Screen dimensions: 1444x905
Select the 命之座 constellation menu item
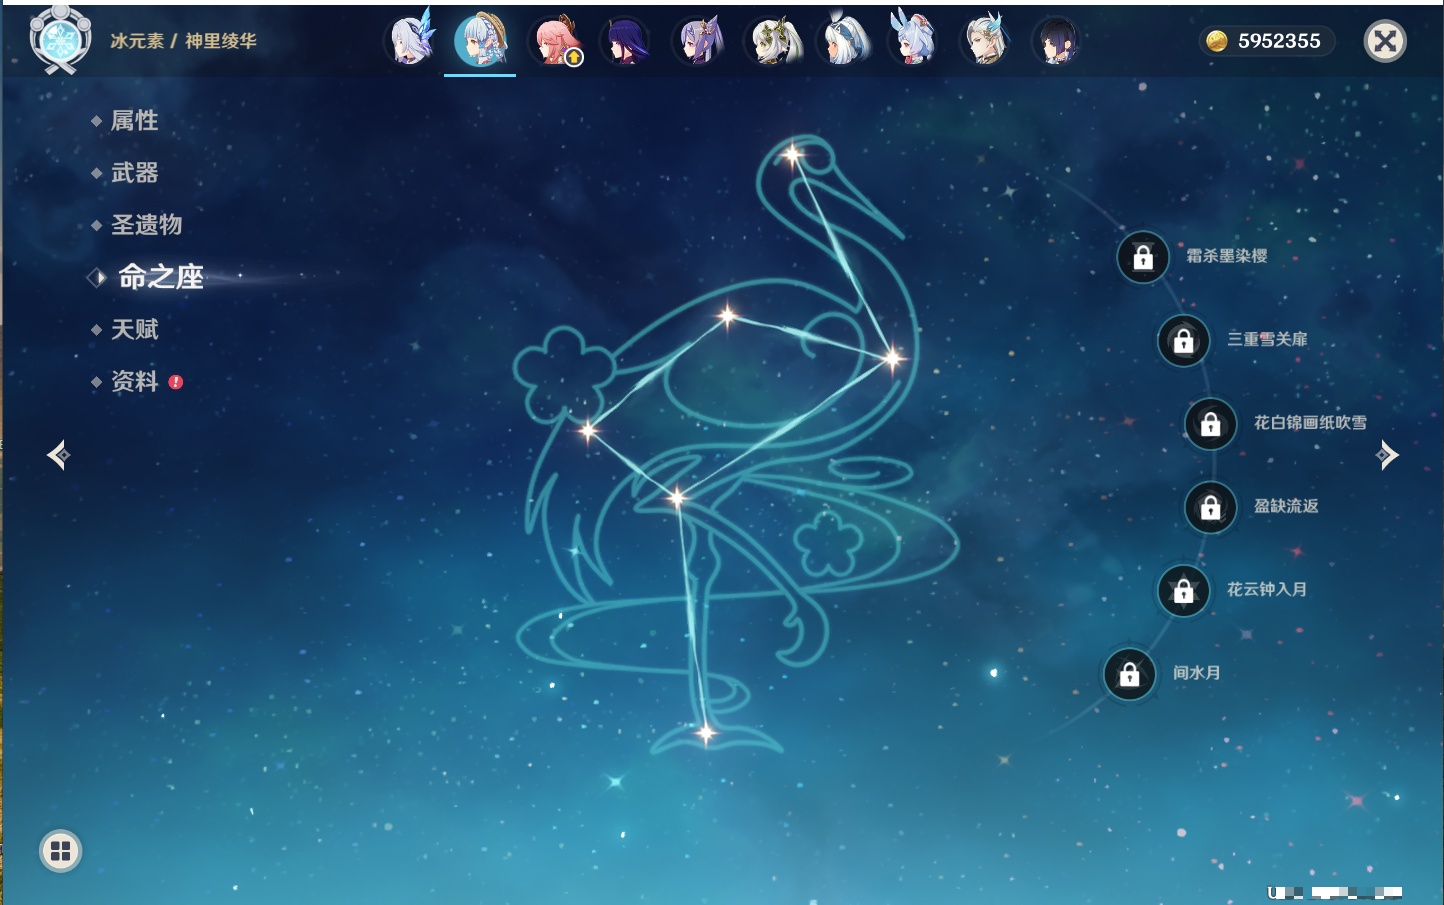point(160,277)
